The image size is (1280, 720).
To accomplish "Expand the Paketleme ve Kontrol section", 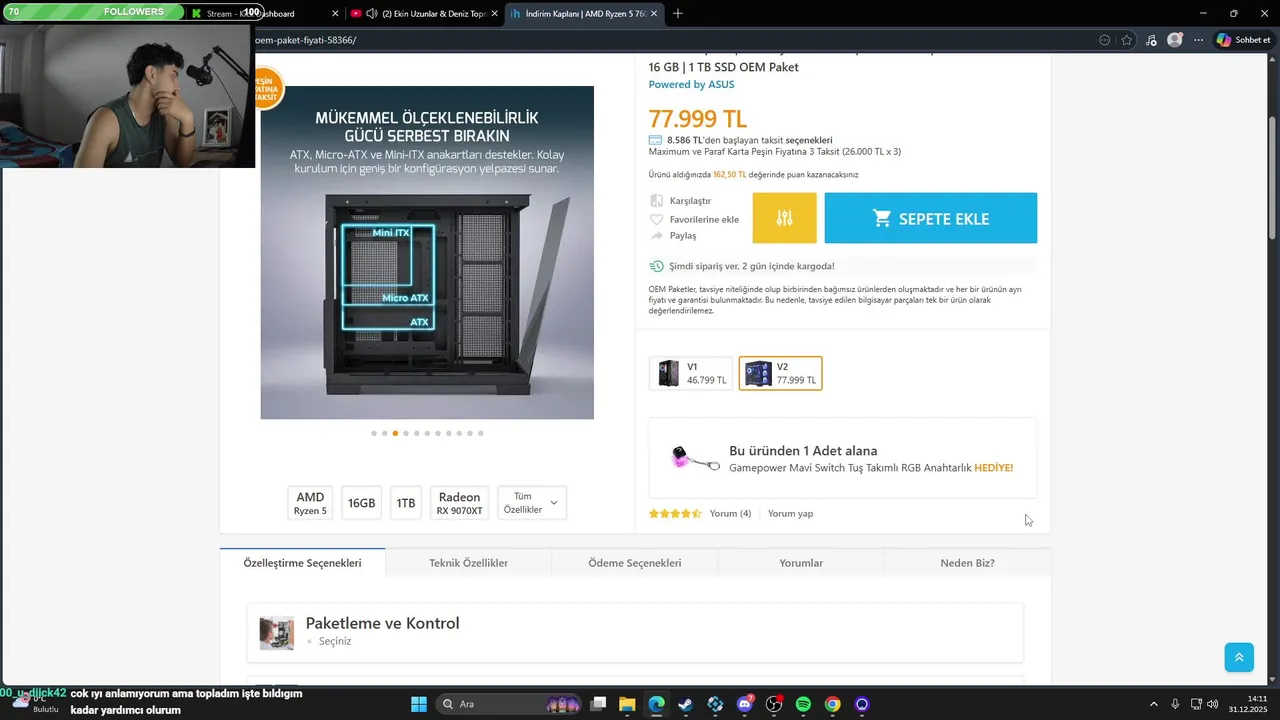I will 635,632.
